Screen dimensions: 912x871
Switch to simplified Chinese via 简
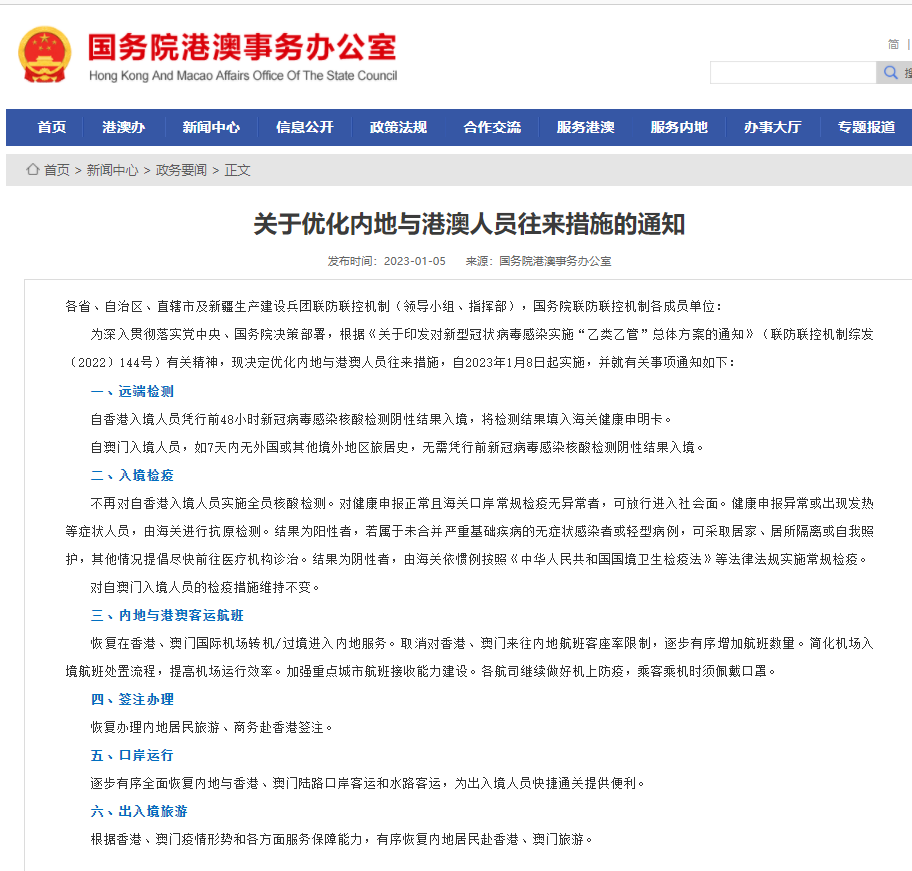(x=893, y=44)
